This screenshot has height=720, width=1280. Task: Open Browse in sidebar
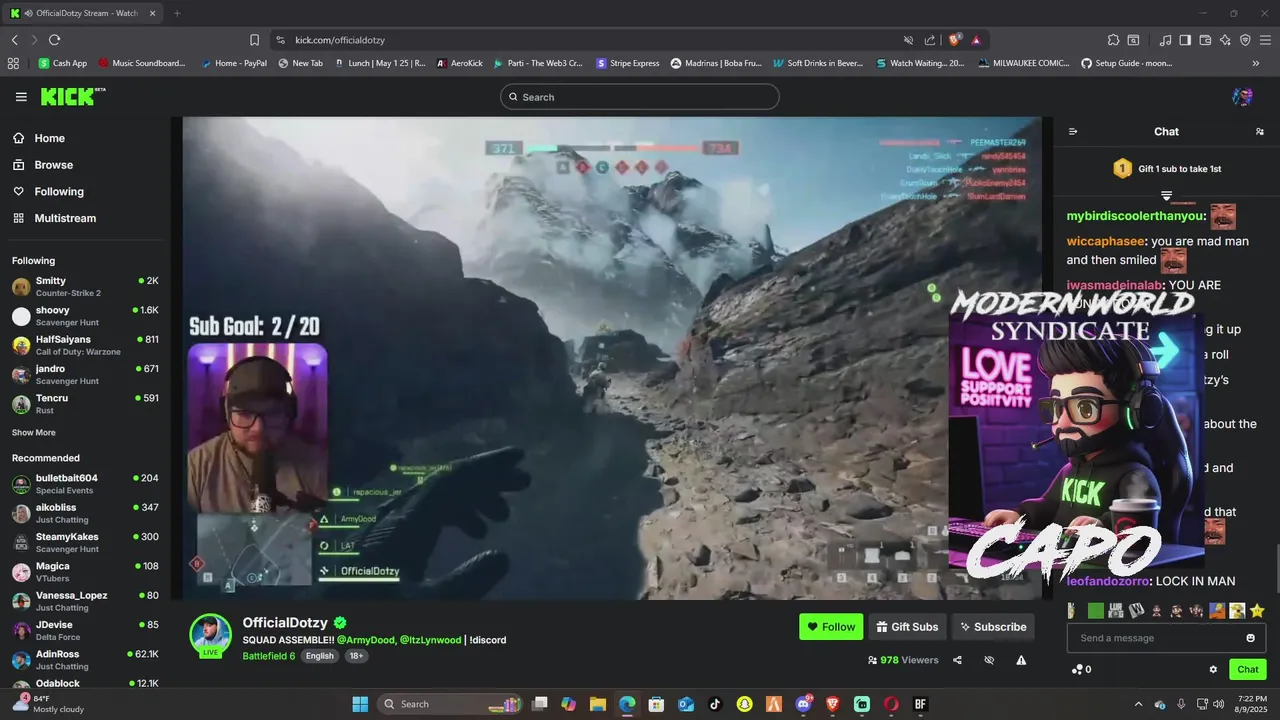[54, 165]
